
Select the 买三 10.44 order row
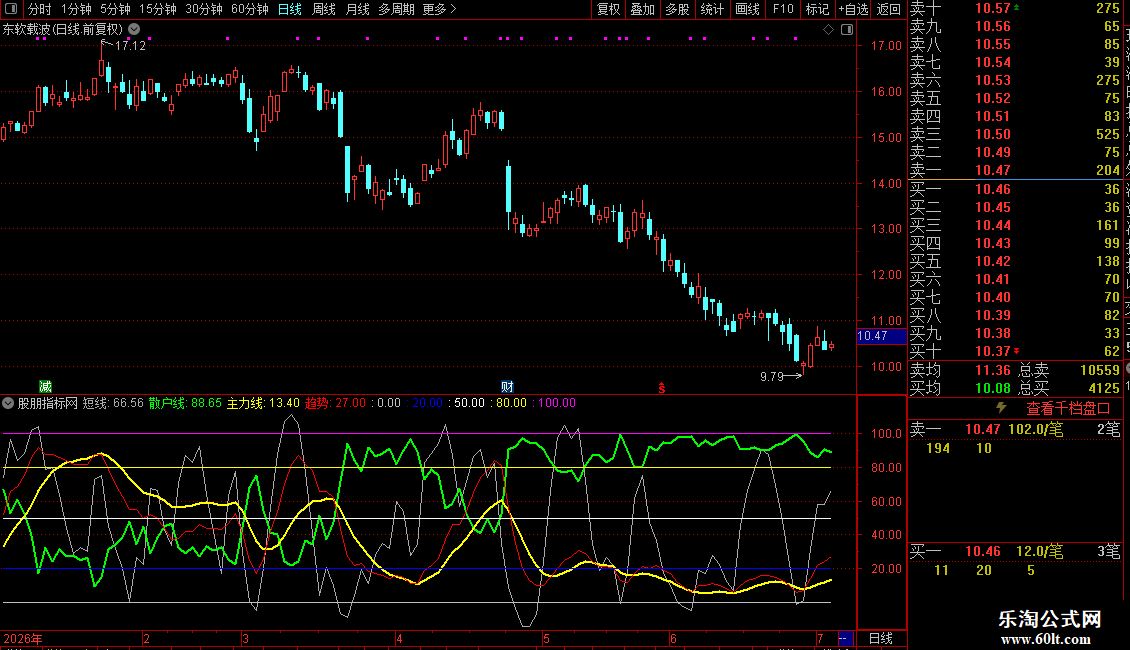click(1015, 225)
